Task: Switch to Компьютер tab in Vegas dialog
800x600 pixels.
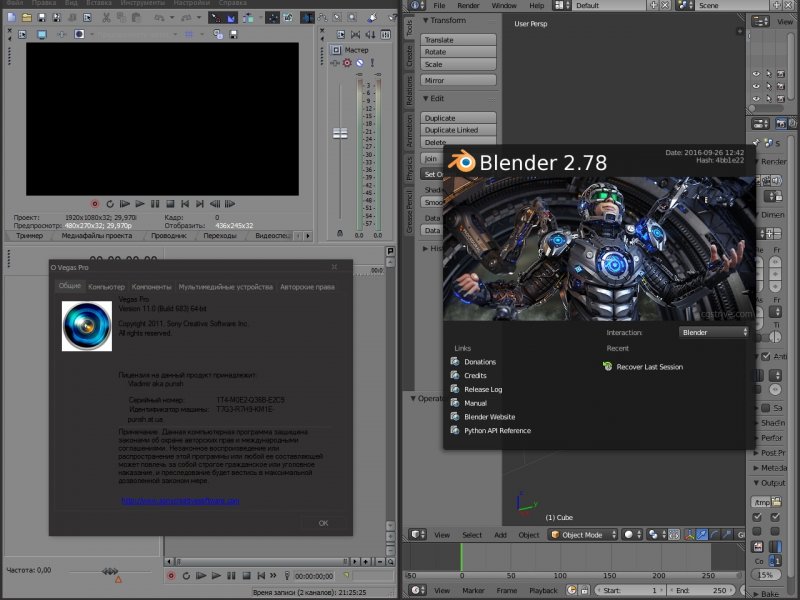Action: pyautogui.click(x=106, y=287)
